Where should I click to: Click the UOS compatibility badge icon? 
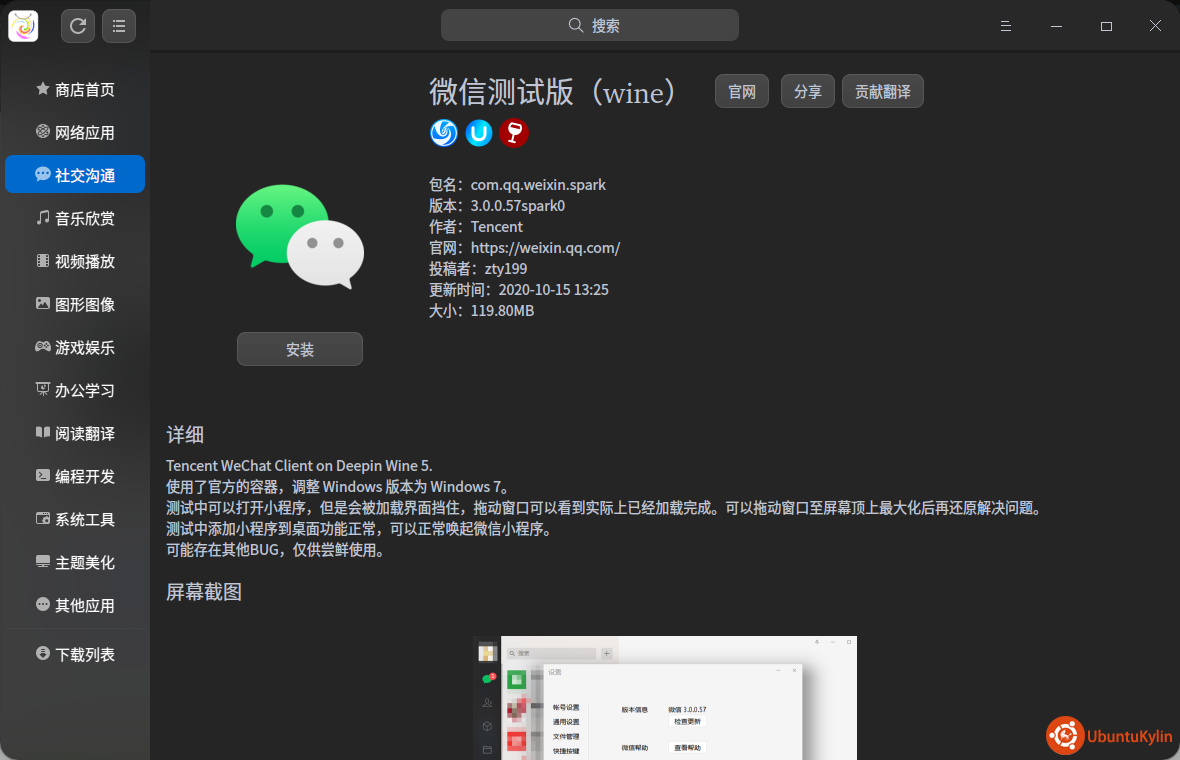pos(479,132)
